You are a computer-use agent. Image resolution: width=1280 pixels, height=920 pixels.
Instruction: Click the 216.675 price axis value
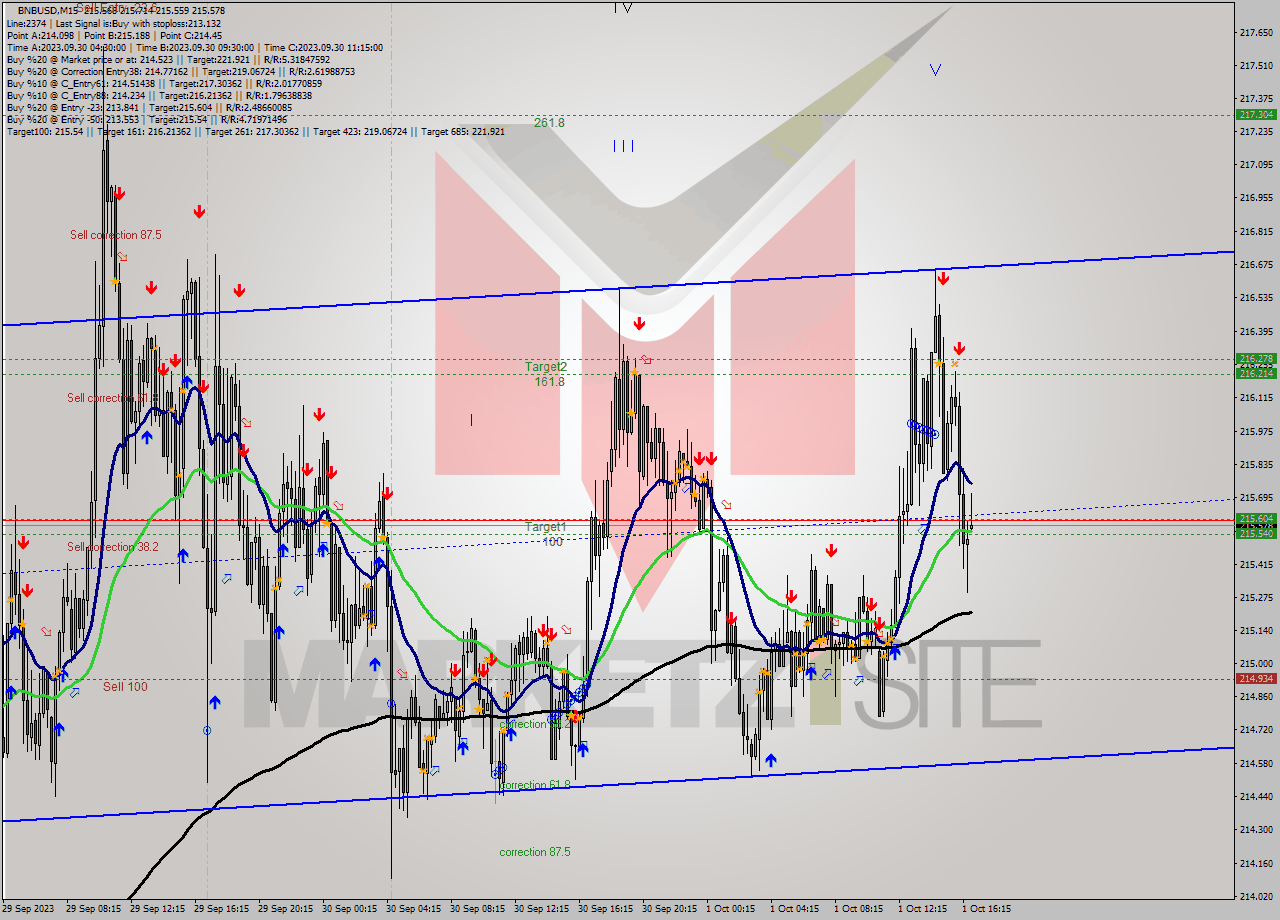(x=1255, y=264)
